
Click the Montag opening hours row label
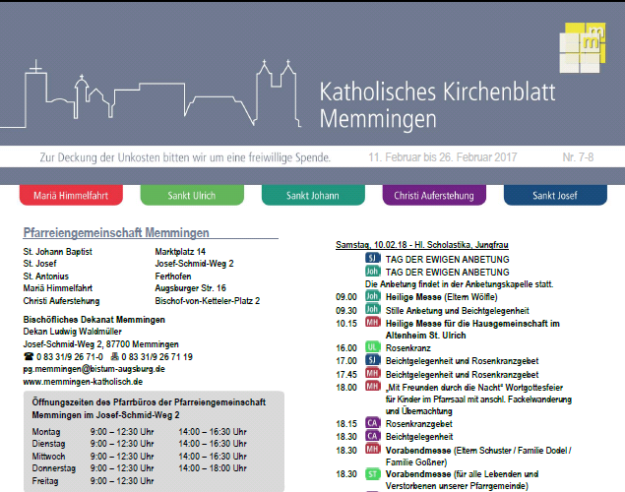(46, 432)
